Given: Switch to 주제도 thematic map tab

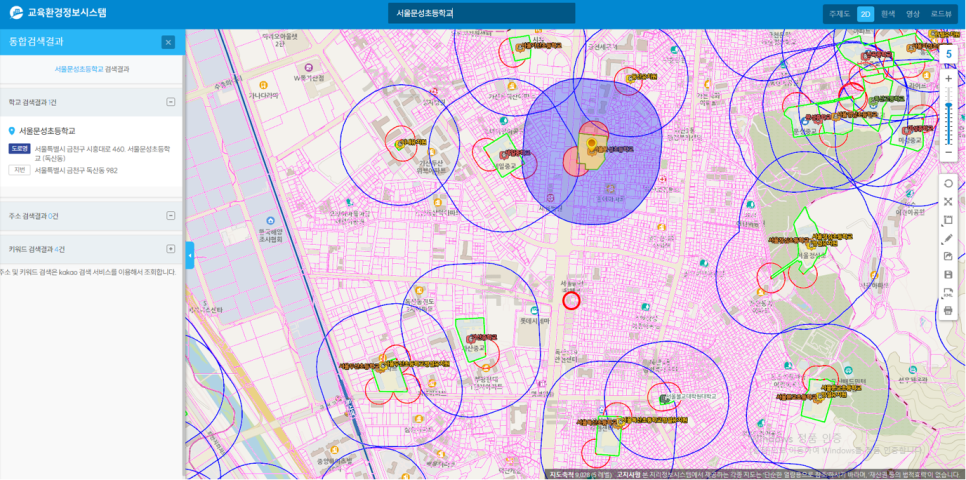Looking at the screenshot, I should (x=839, y=14).
